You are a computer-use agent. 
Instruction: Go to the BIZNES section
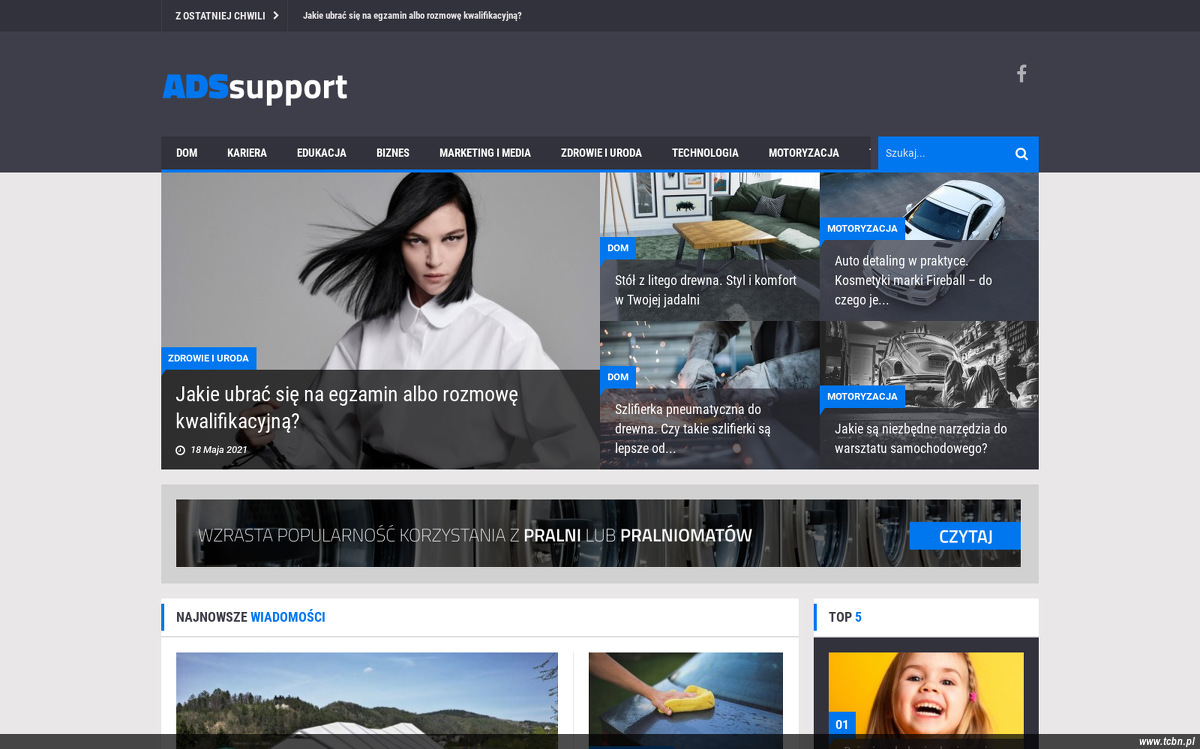[x=393, y=153]
